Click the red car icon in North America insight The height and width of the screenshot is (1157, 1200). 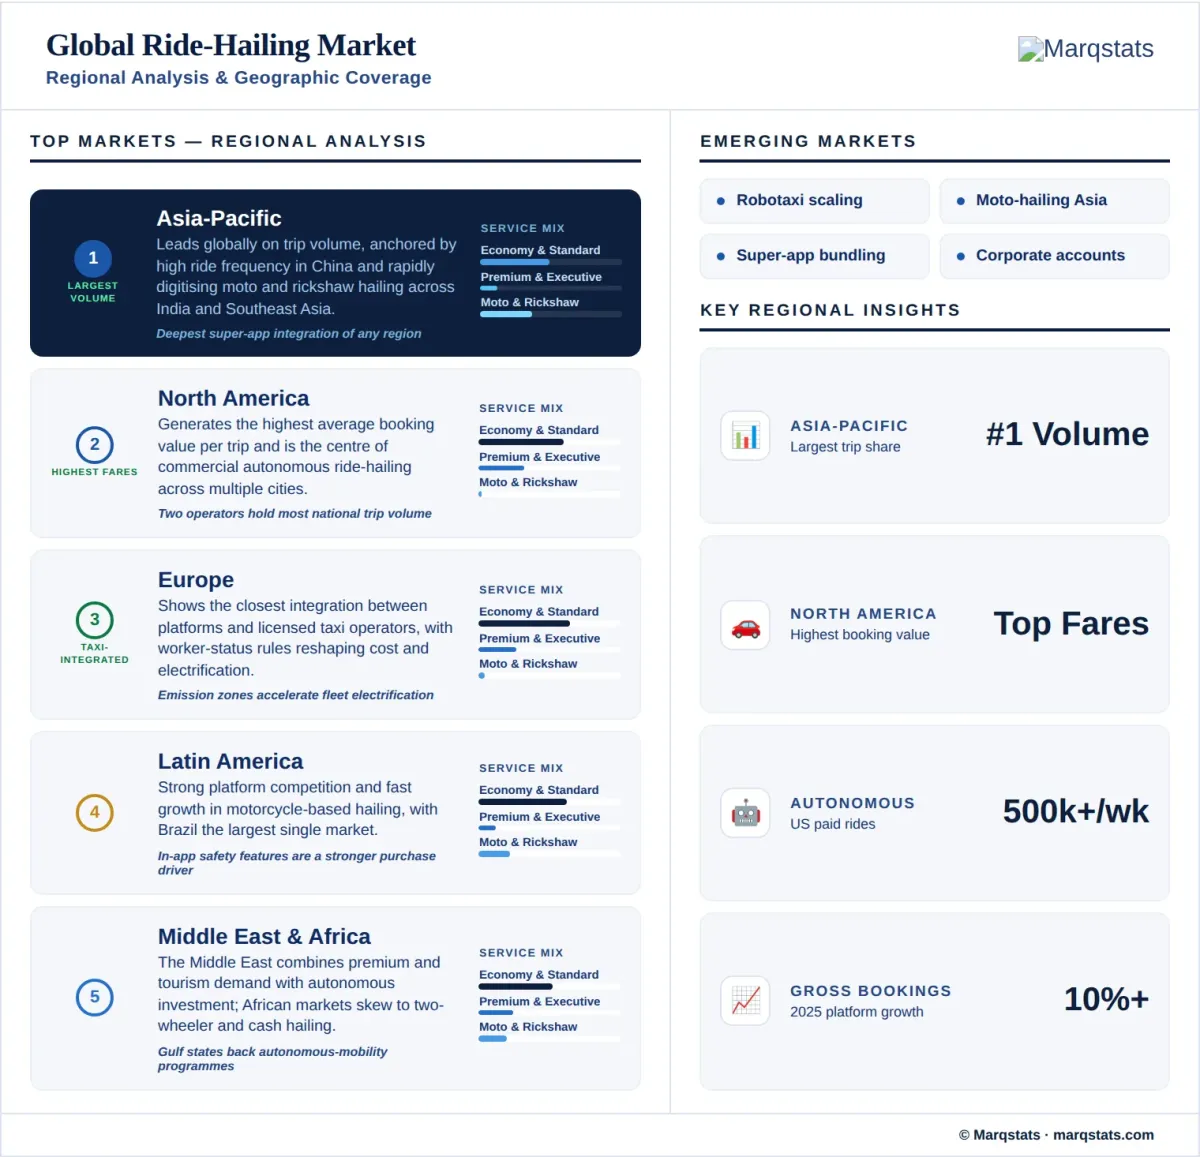pyautogui.click(x=745, y=626)
